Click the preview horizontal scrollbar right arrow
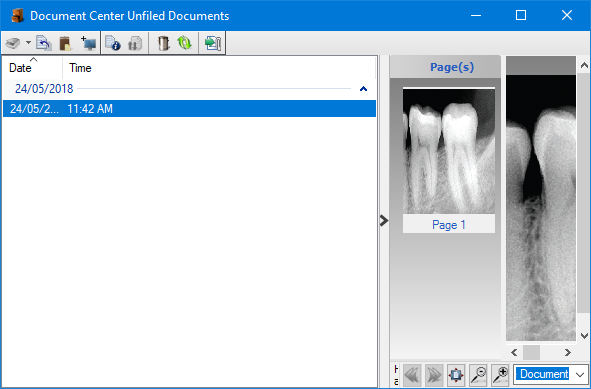 [568, 352]
